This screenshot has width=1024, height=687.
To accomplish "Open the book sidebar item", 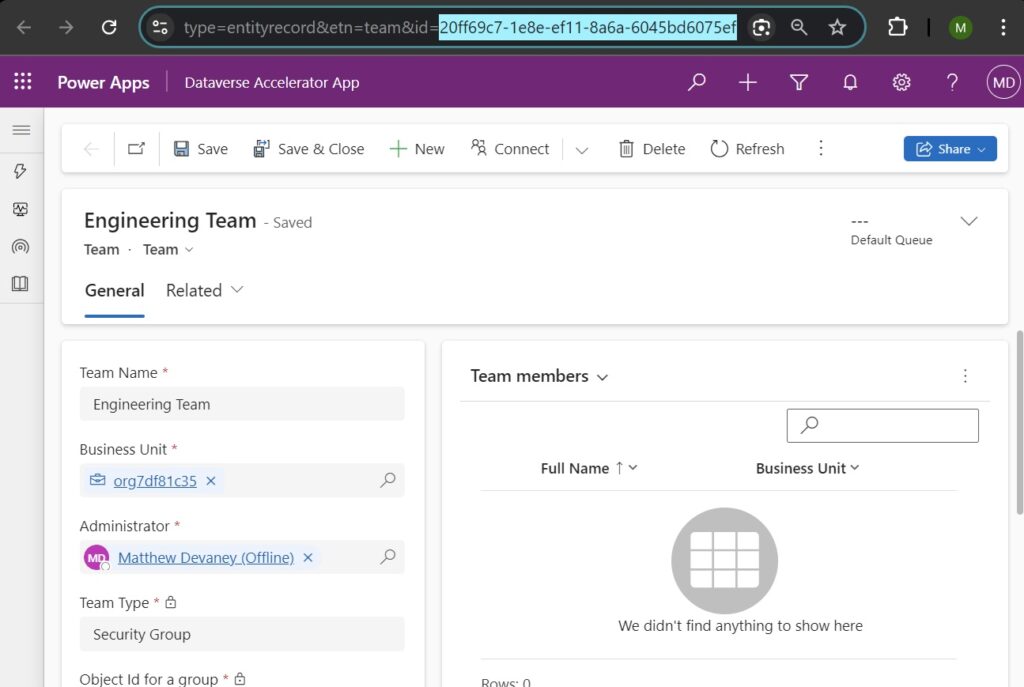I will 20,283.
